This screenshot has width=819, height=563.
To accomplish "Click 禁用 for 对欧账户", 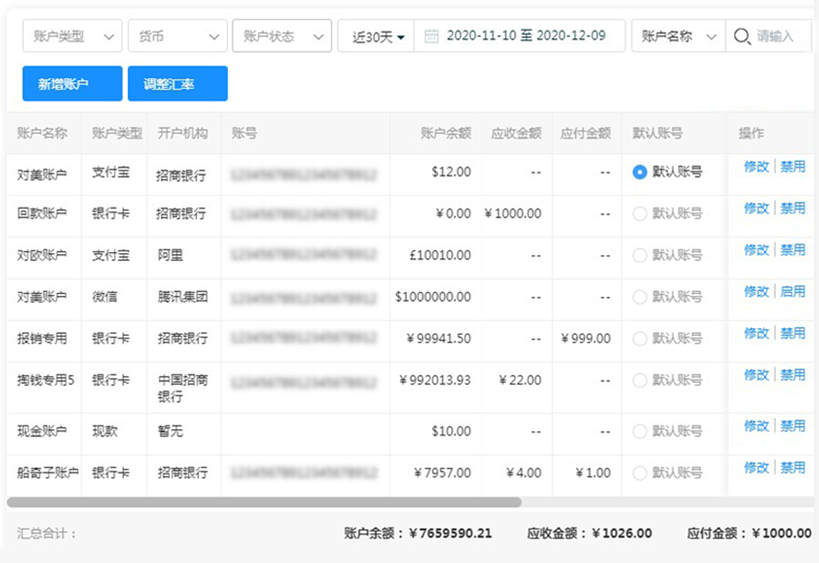I will point(792,250).
